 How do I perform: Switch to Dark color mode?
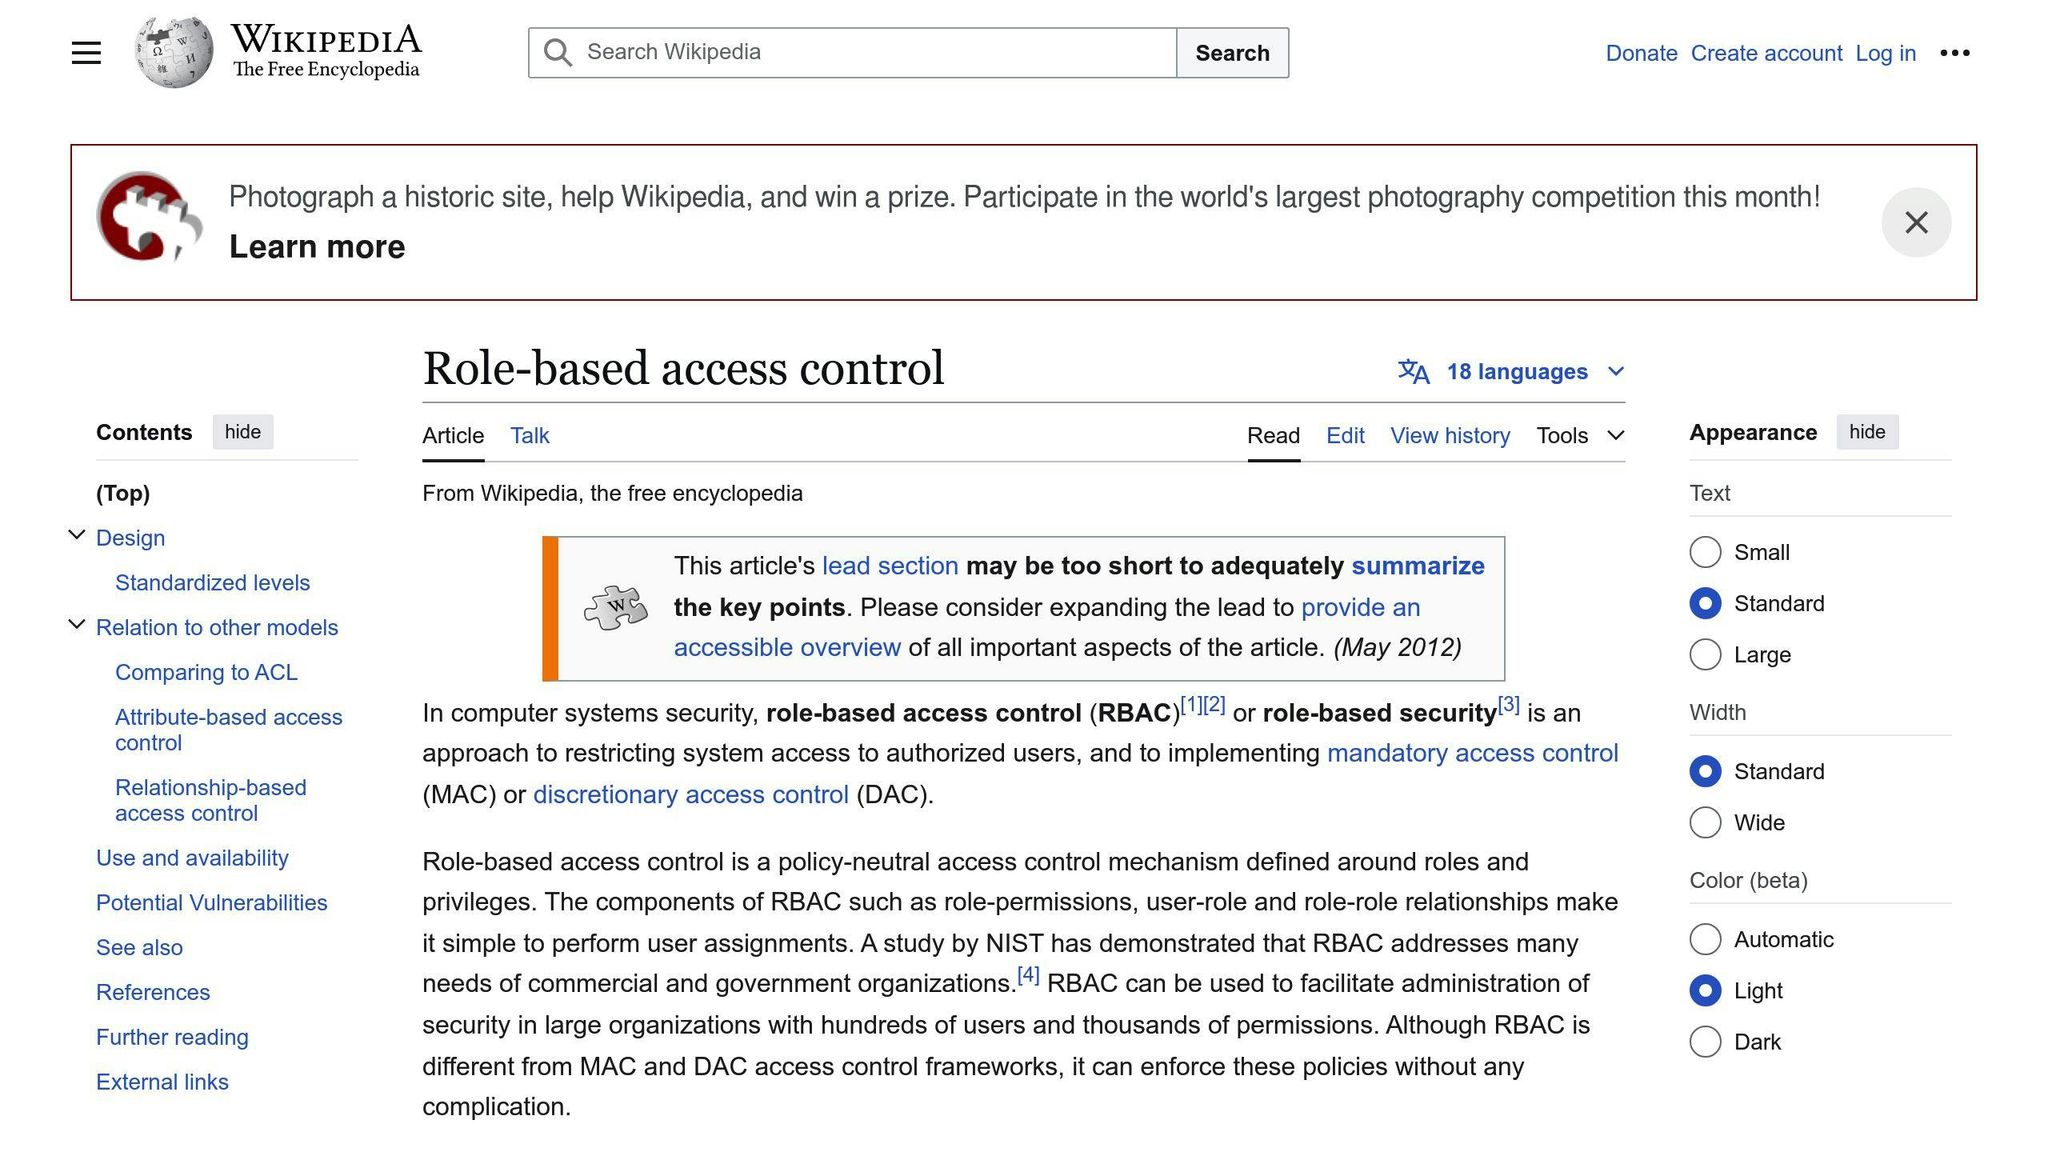[x=1705, y=1041]
